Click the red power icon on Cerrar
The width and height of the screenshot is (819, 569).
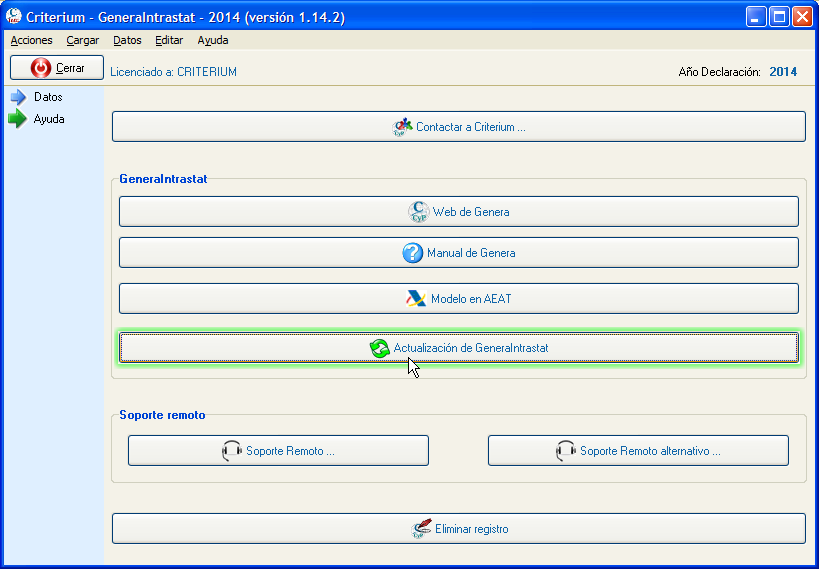41,68
